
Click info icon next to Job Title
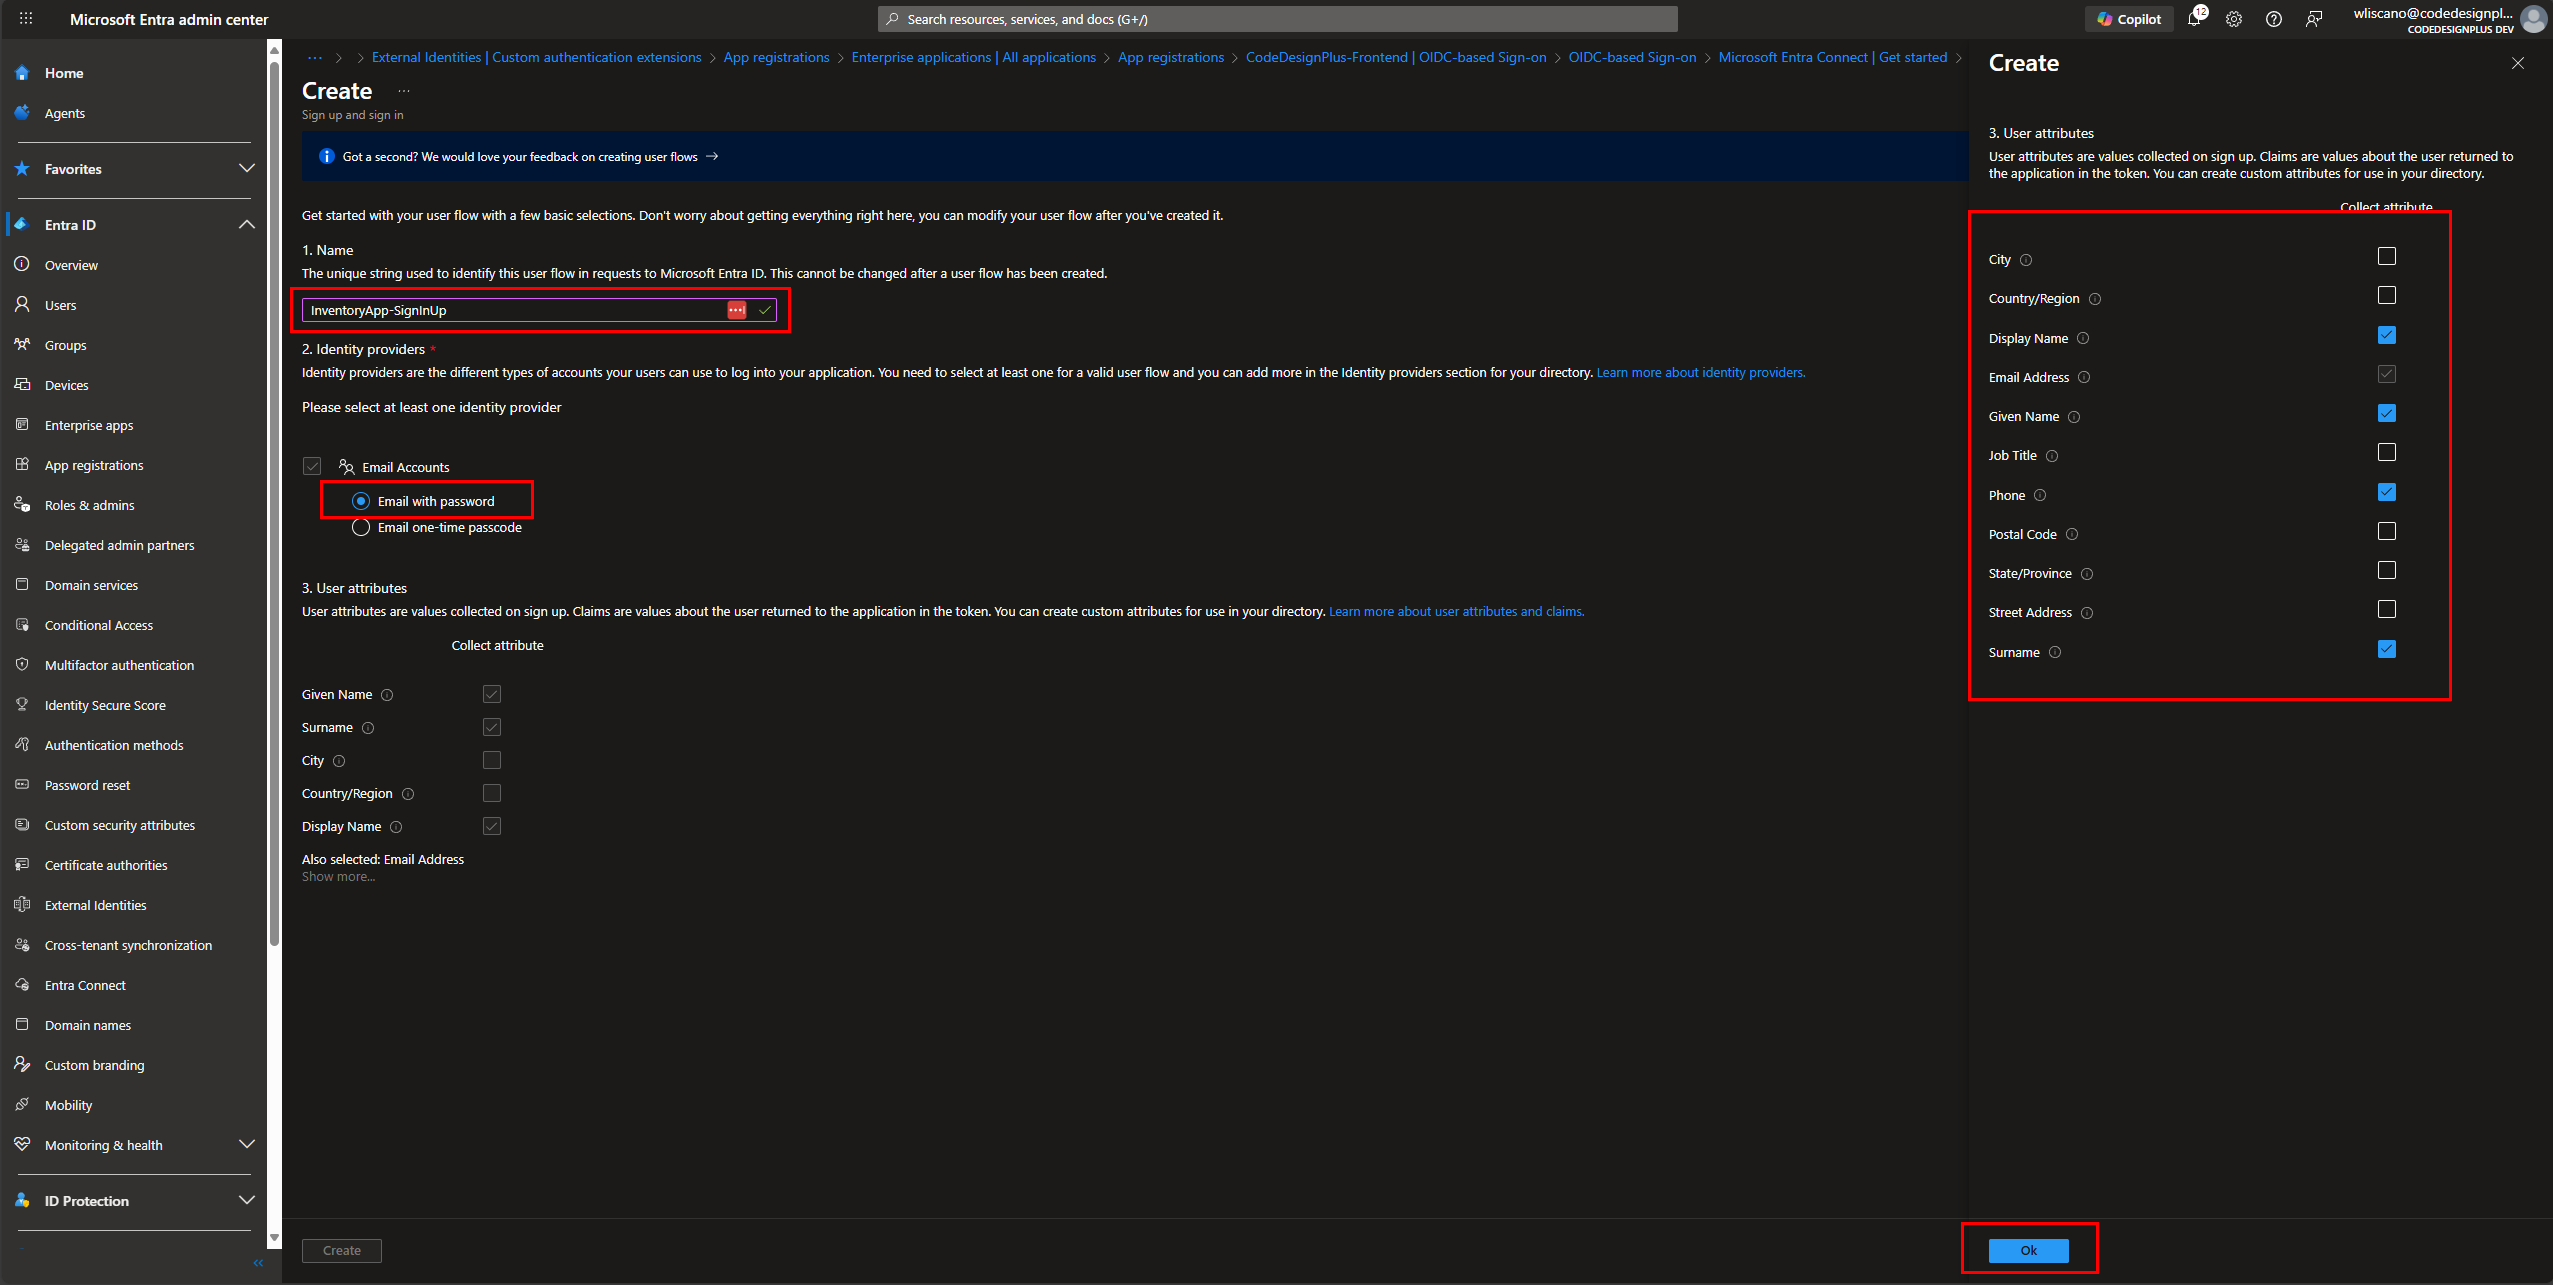coord(2052,456)
